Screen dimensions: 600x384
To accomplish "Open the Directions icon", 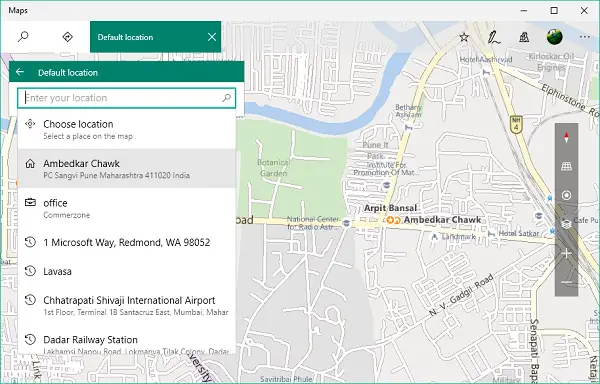I will (67, 37).
